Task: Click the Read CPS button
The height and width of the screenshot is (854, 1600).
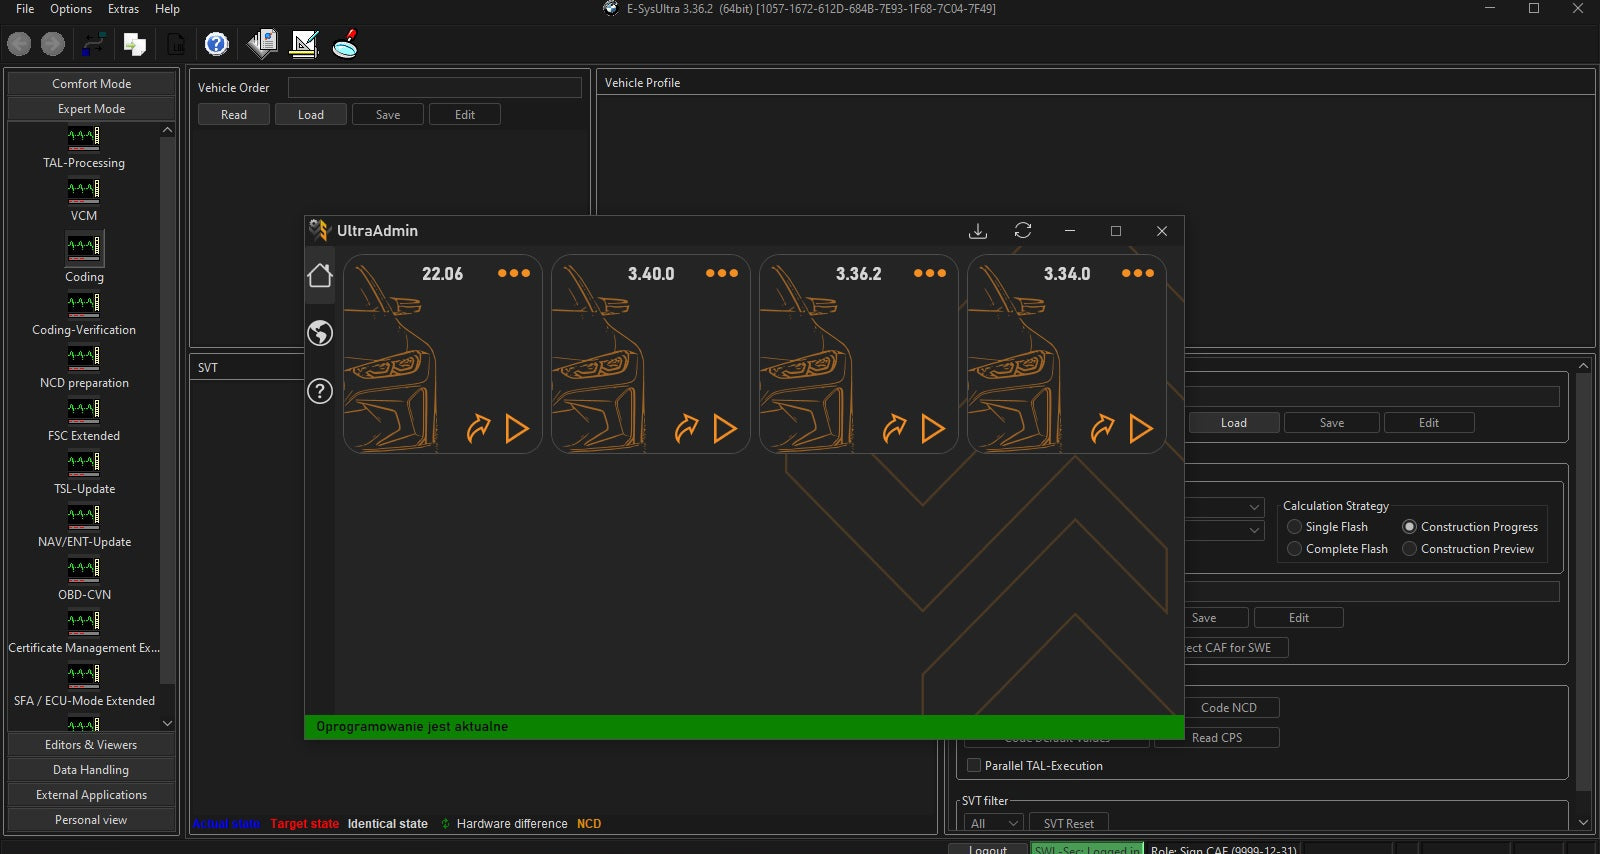Action: (x=1217, y=738)
